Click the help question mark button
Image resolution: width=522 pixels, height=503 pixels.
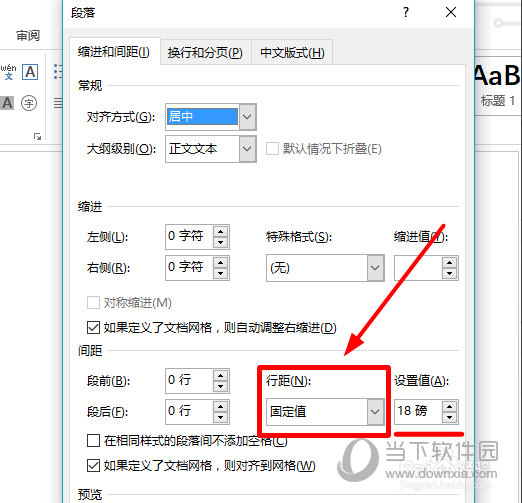point(406,13)
